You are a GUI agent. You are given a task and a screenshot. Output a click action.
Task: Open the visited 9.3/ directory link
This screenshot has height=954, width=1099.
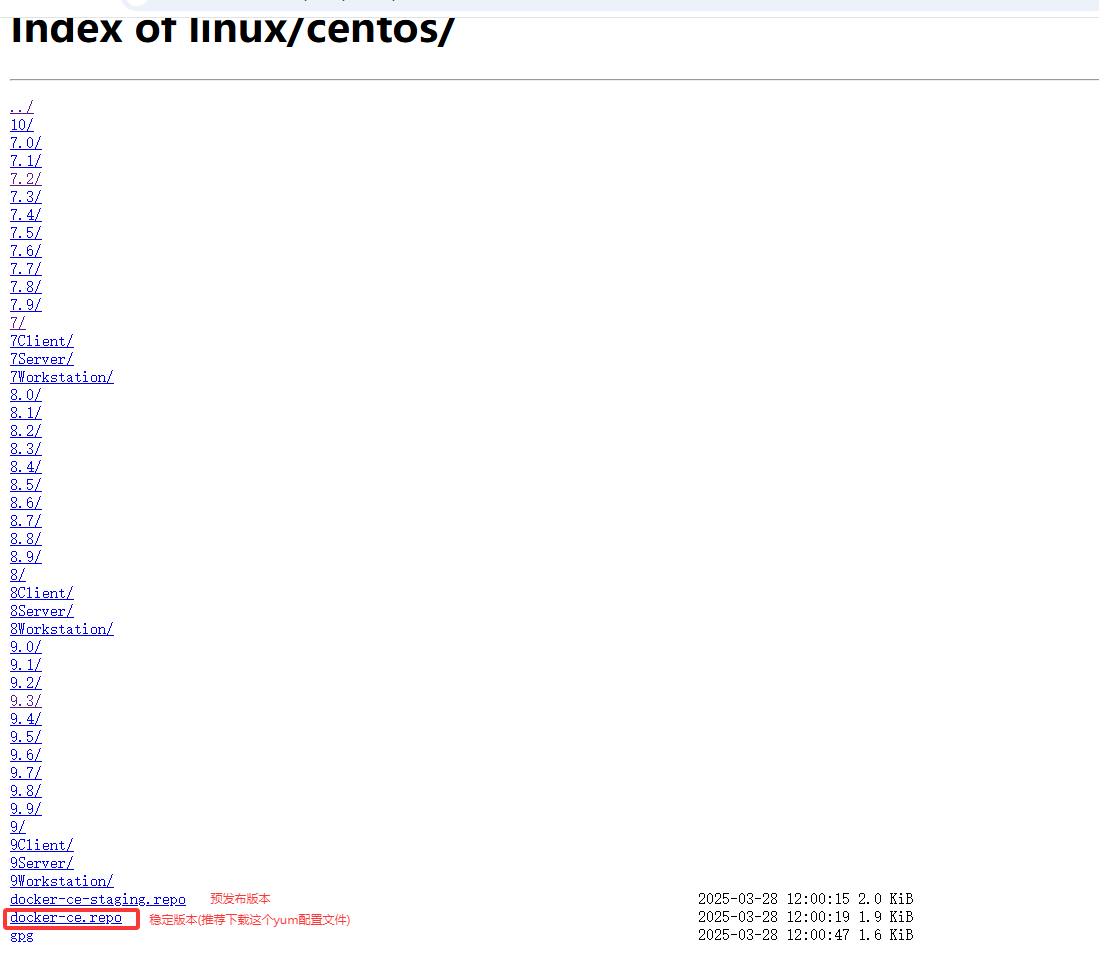pos(26,701)
